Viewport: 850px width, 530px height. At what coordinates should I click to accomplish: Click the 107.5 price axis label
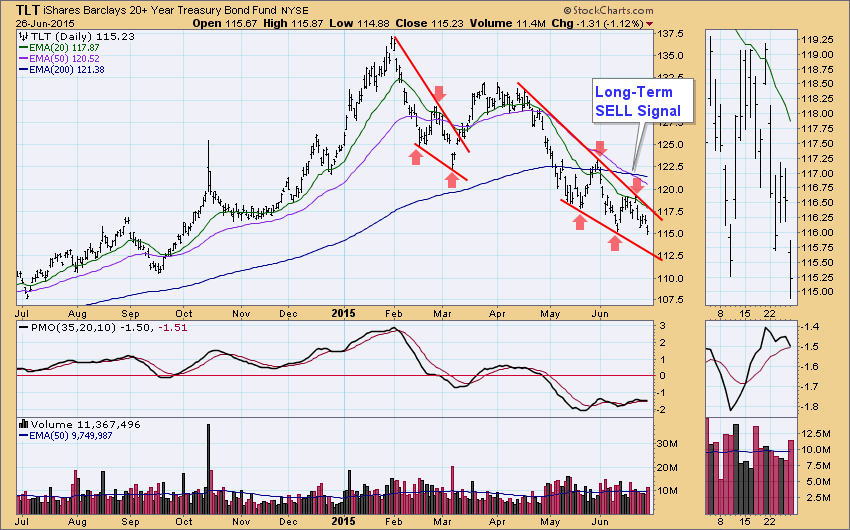[671, 300]
